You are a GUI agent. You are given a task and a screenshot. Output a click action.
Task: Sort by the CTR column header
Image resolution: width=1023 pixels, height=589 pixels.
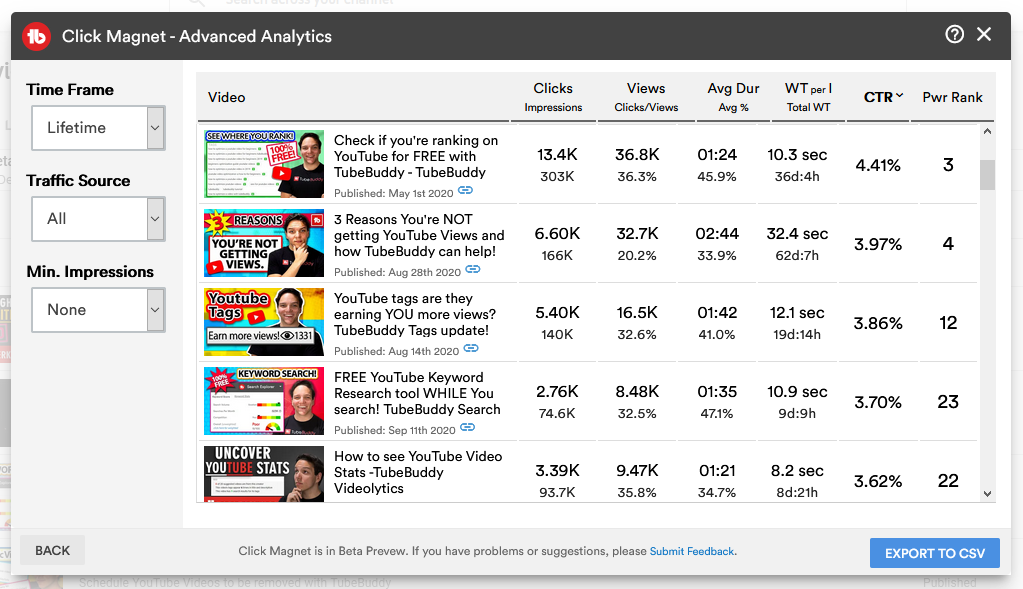883,97
